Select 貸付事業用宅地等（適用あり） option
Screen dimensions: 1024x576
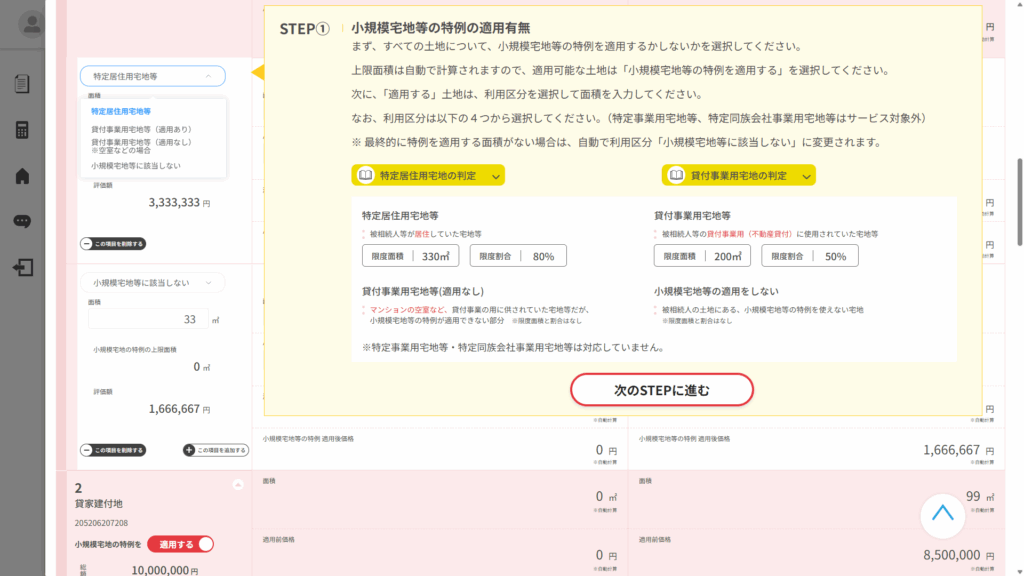(141, 129)
